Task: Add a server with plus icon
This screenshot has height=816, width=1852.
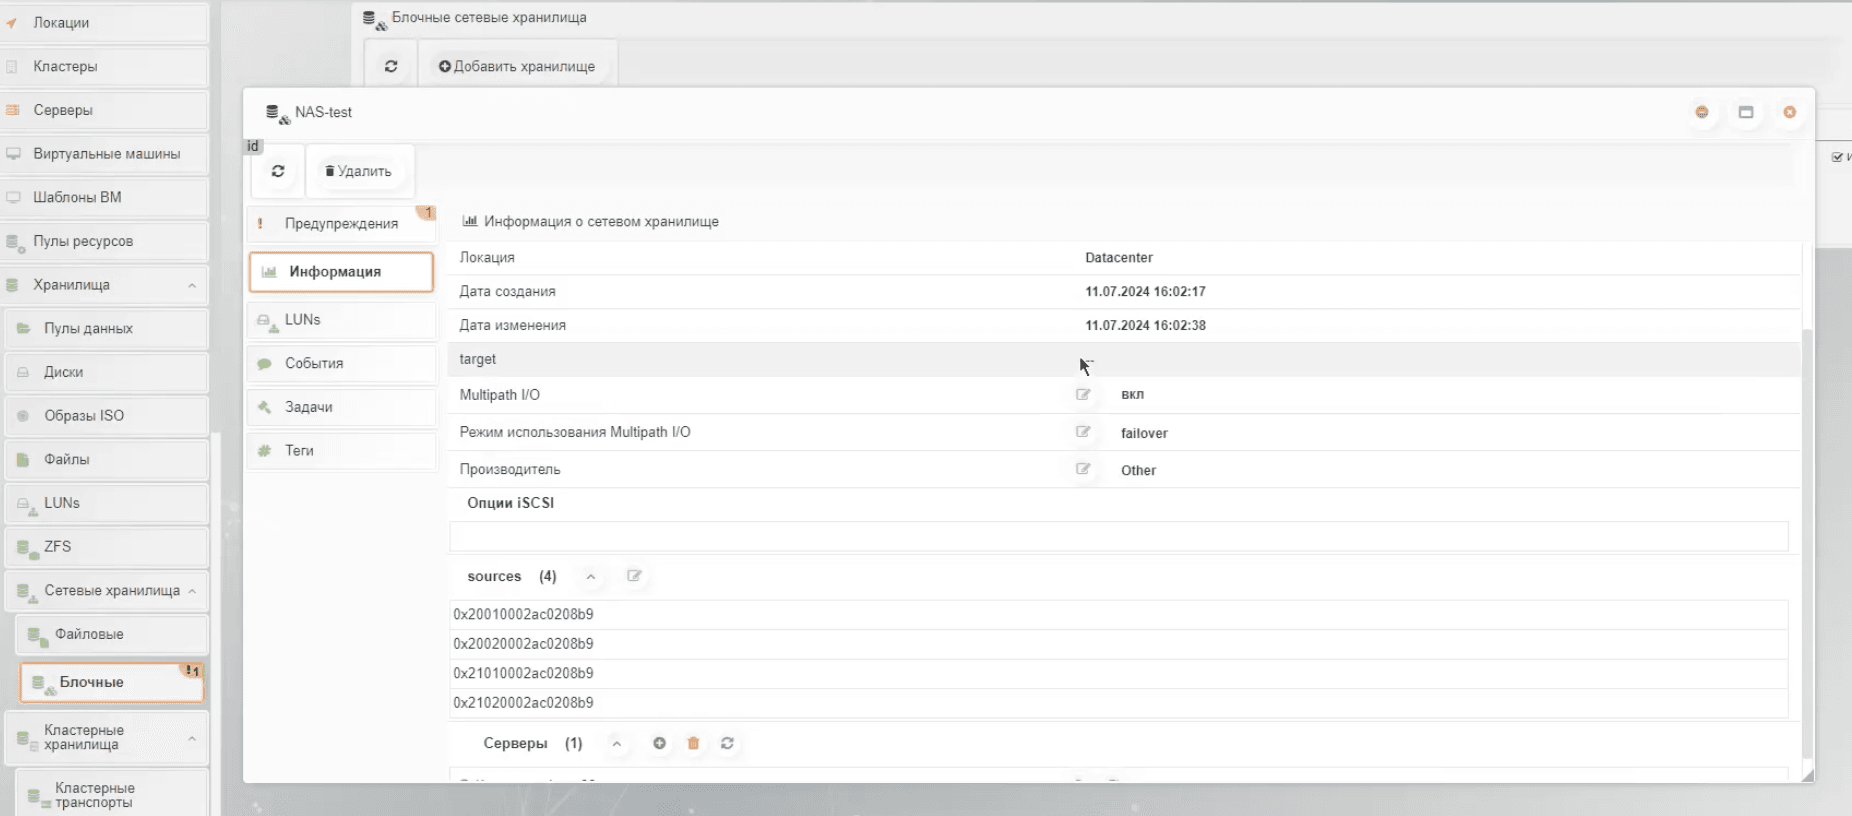Action: pyautogui.click(x=659, y=743)
